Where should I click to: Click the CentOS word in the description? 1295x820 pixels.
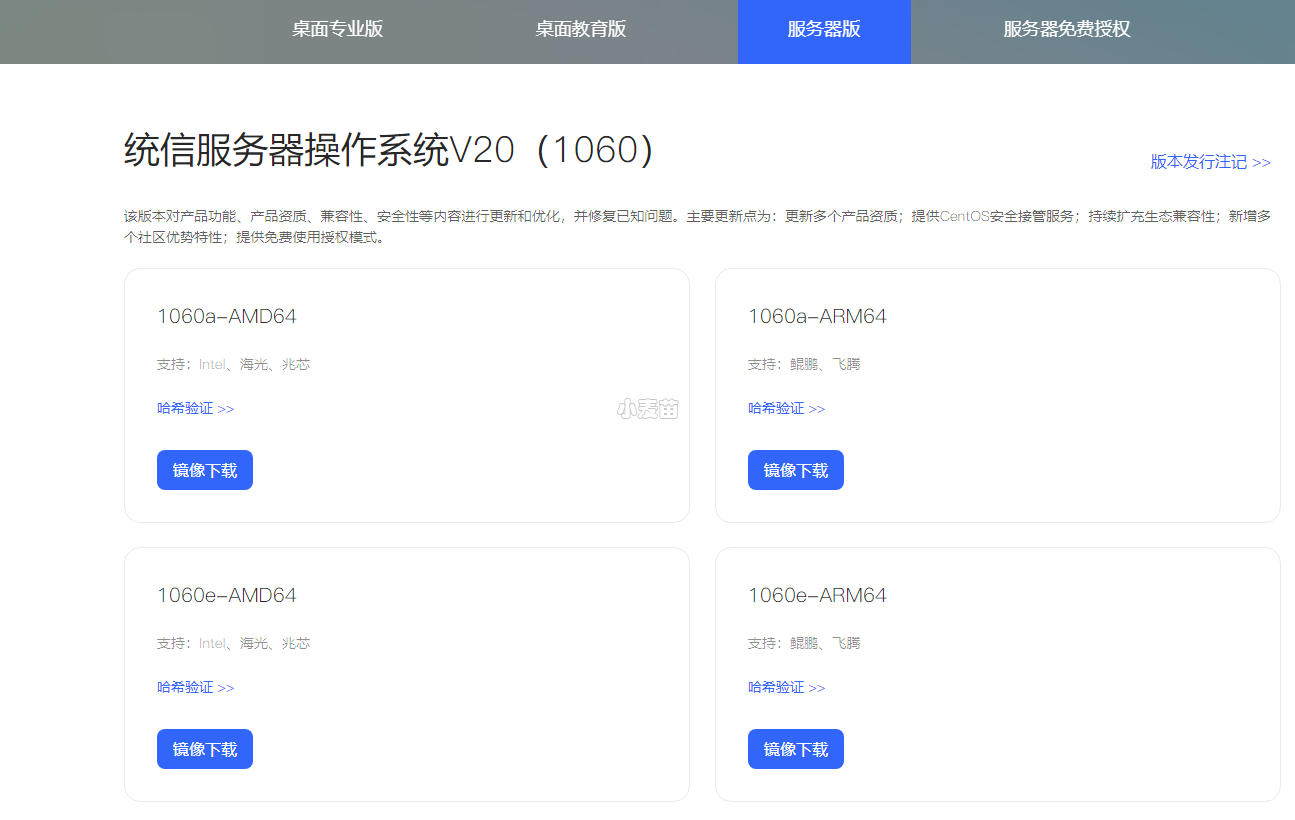[x=964, y=216]
